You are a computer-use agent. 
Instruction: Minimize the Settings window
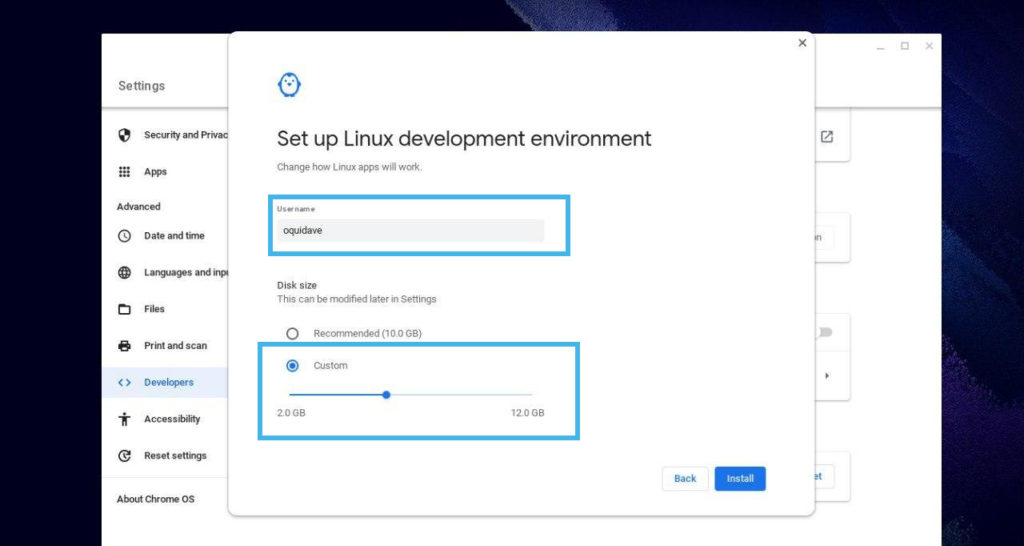tap(880, 46)
